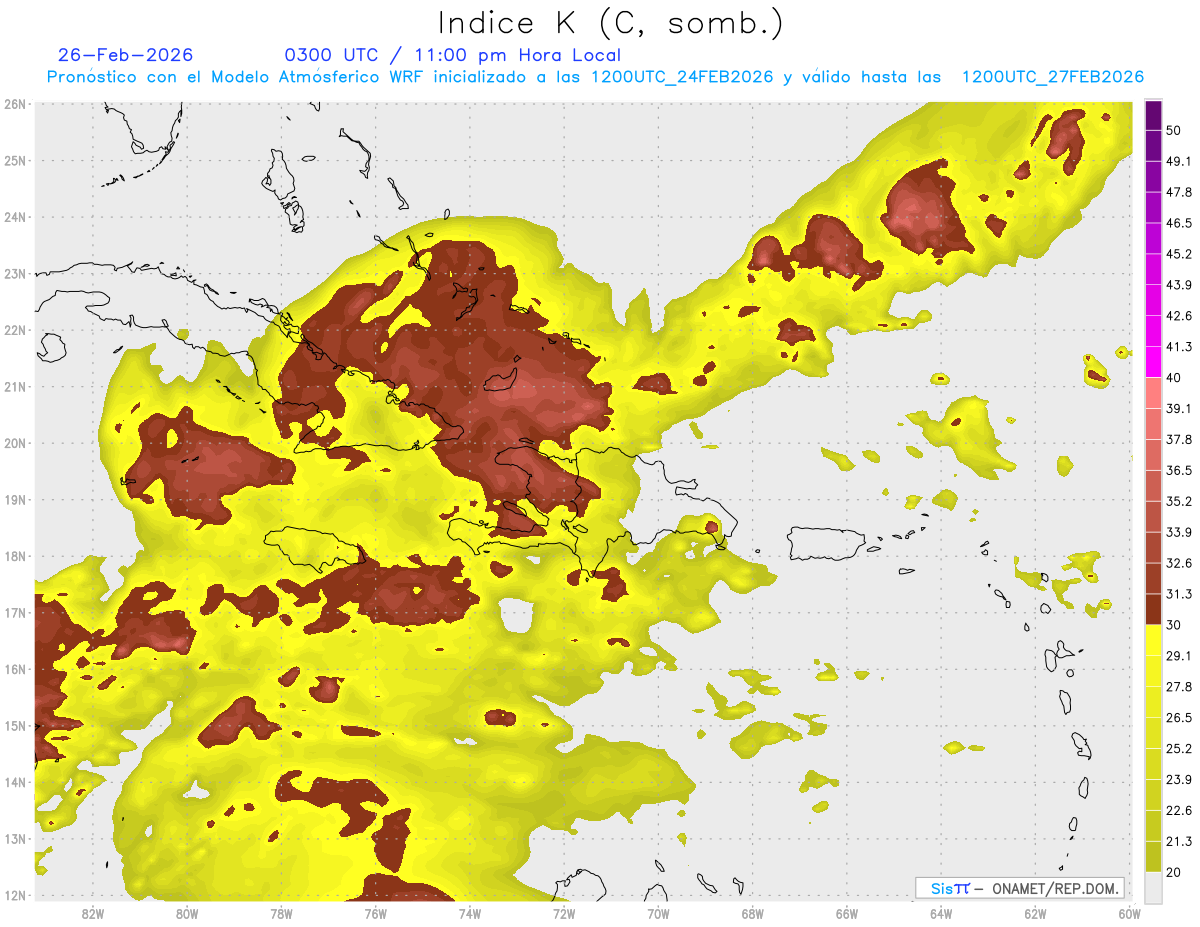Click the dark brown colorbar segment at 31.3

click(x=1153, y=609)
